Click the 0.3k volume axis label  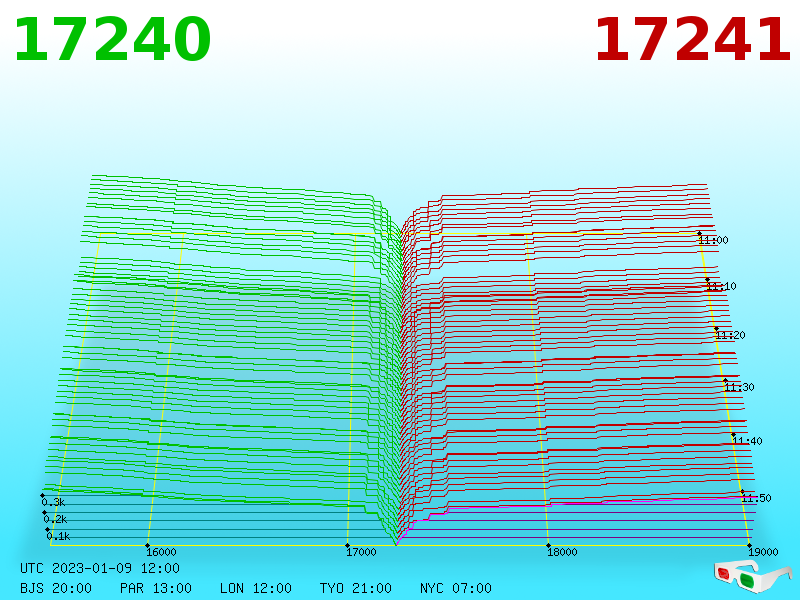pyautogui.click(x=53, y=503)
